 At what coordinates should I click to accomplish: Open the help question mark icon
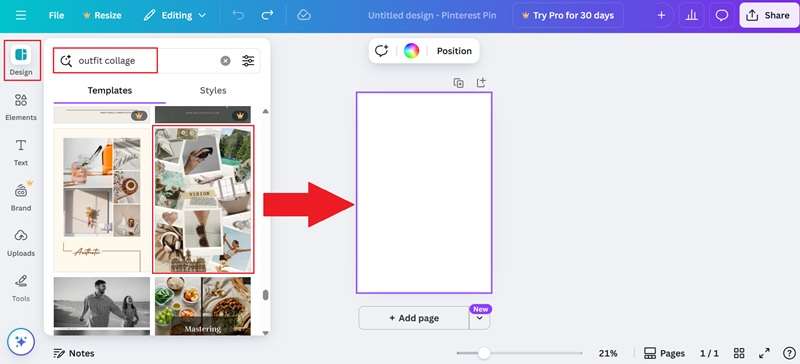point(789,353)
